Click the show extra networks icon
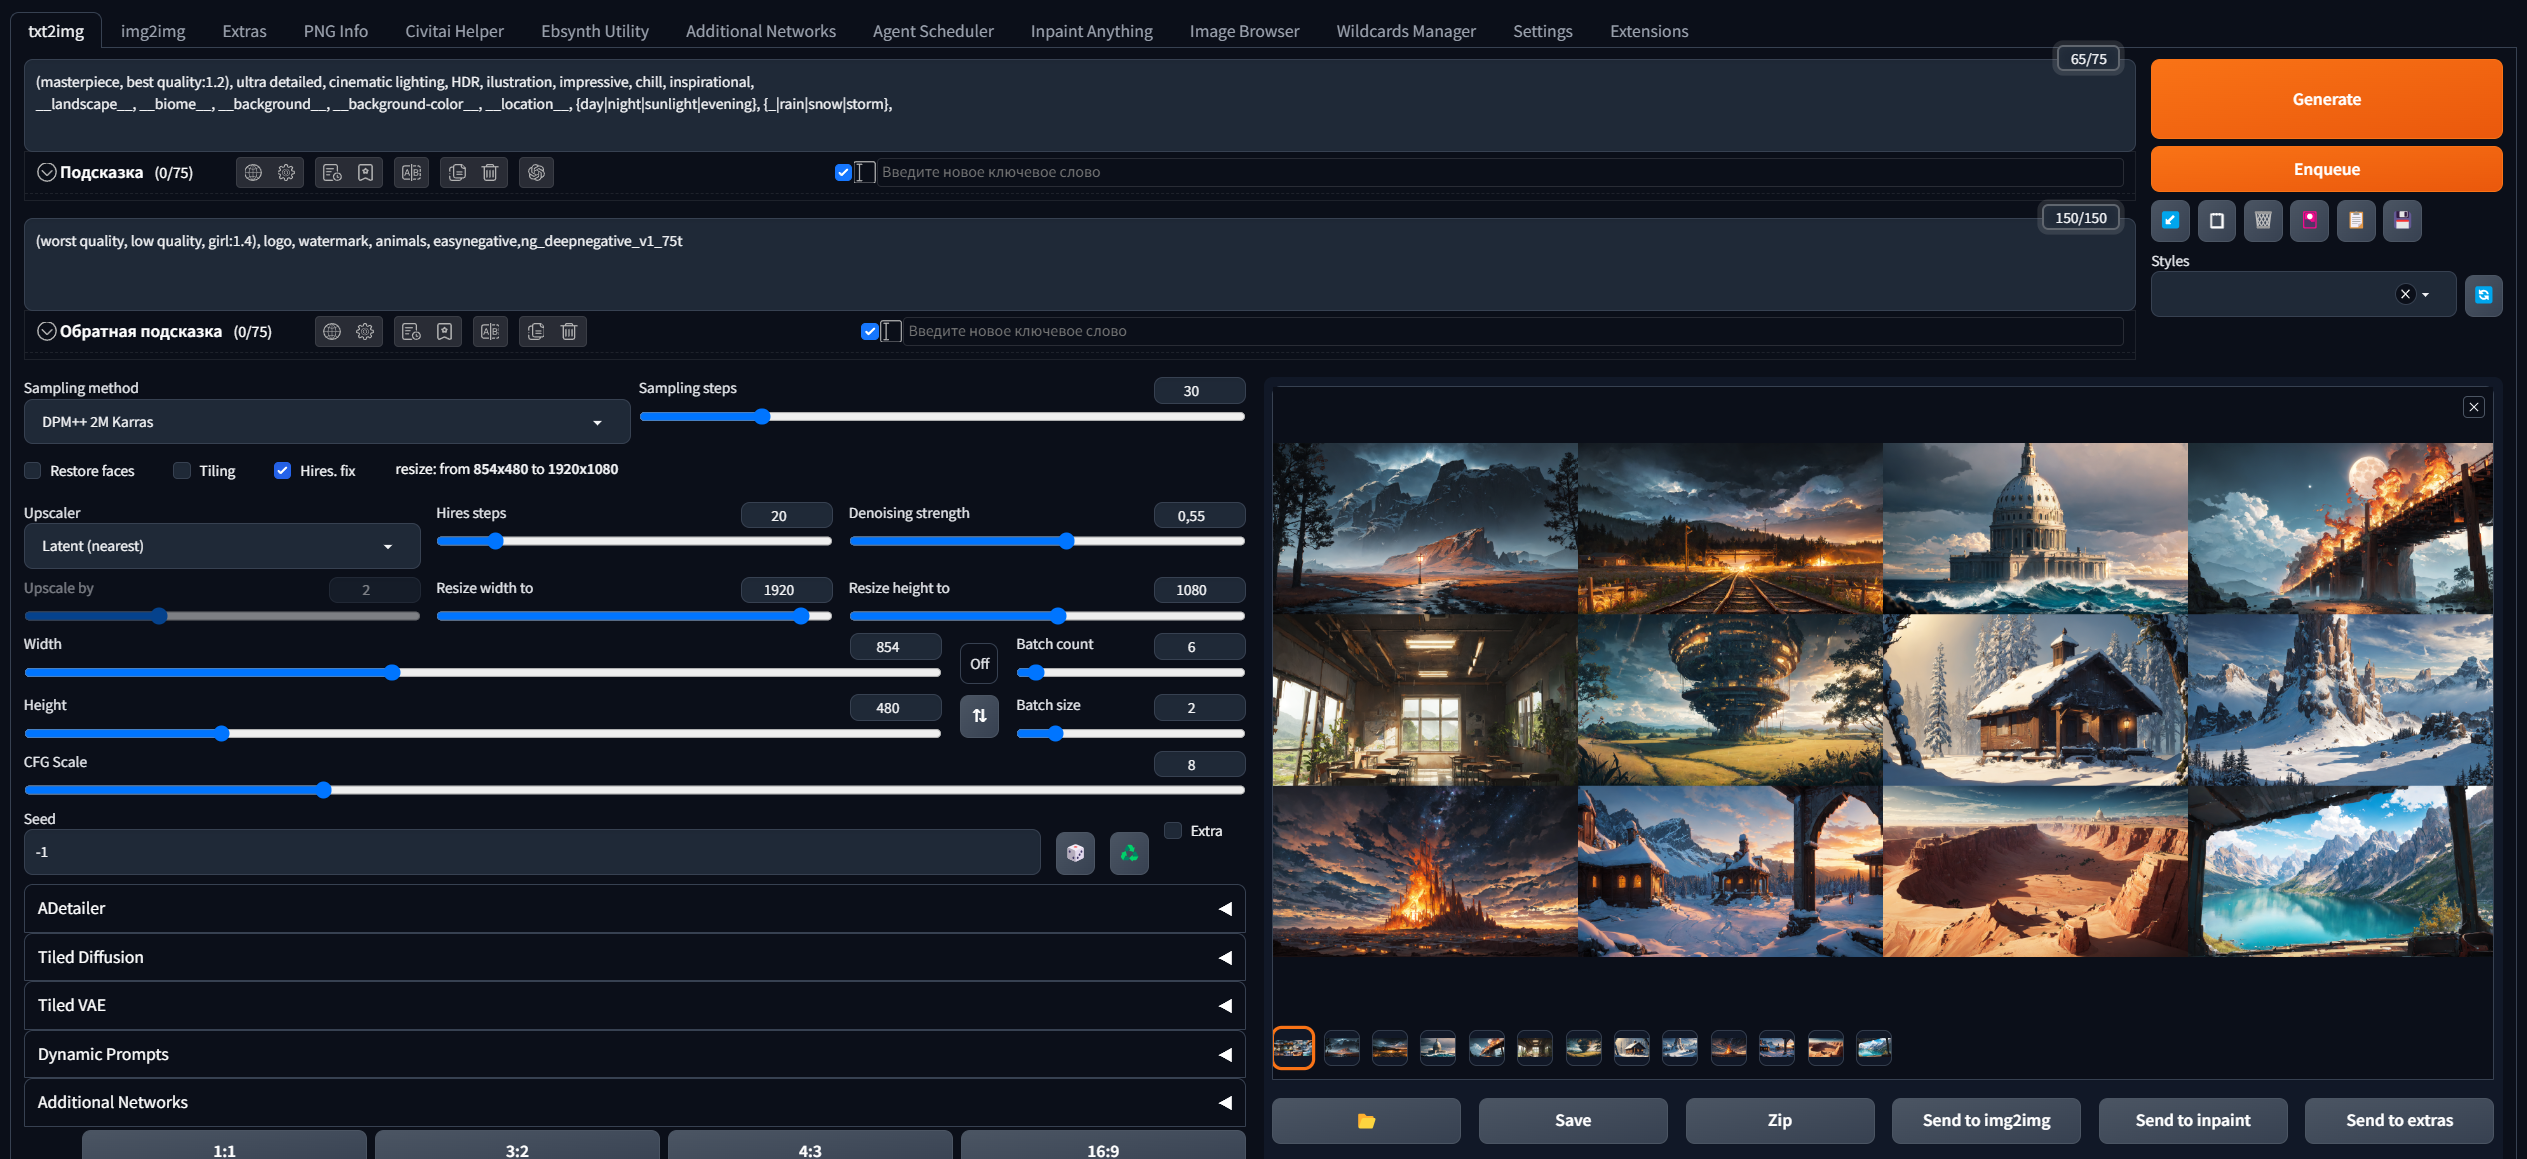Screen dimensions: 2527x1159 pyautogui.click(x=2308, y=221)
